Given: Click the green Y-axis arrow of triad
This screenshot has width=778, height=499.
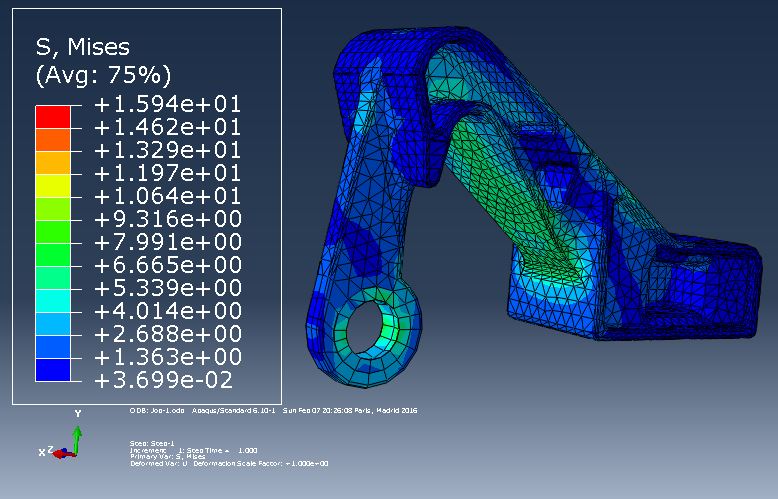Looking at the screenshot, I should pos(77,439).
